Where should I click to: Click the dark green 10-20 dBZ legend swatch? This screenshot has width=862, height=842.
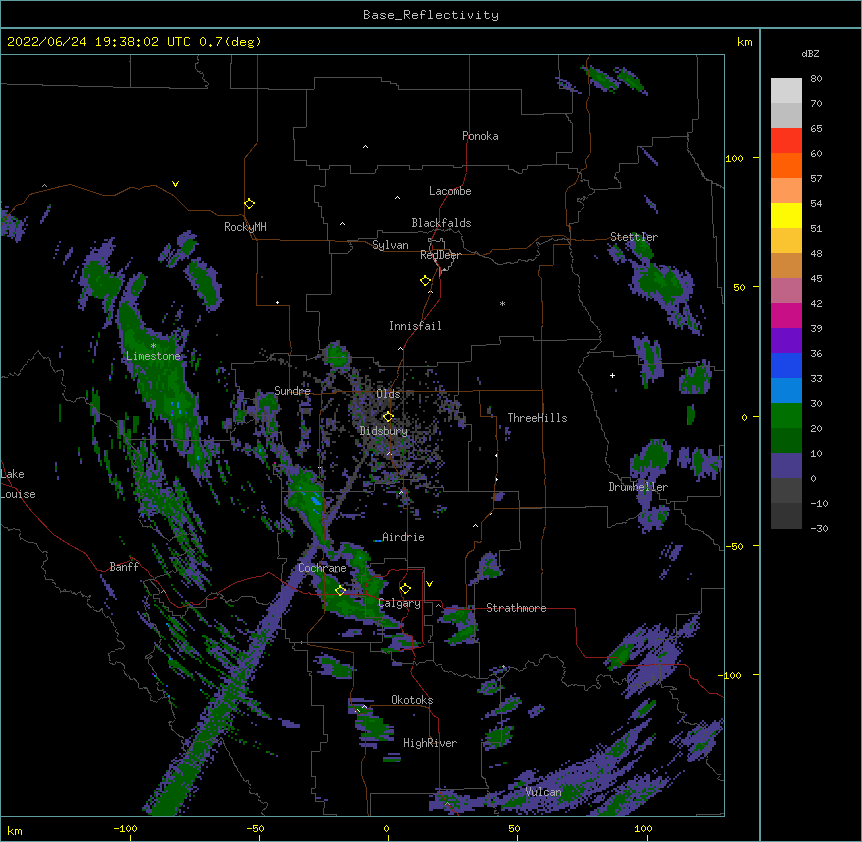786,441
